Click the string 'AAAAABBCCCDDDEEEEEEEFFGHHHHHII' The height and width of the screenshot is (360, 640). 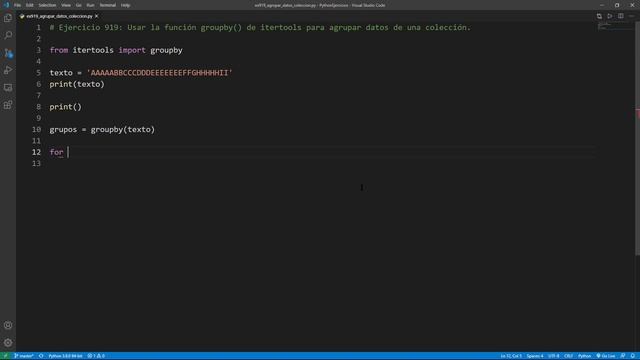[x=159, y=73]
